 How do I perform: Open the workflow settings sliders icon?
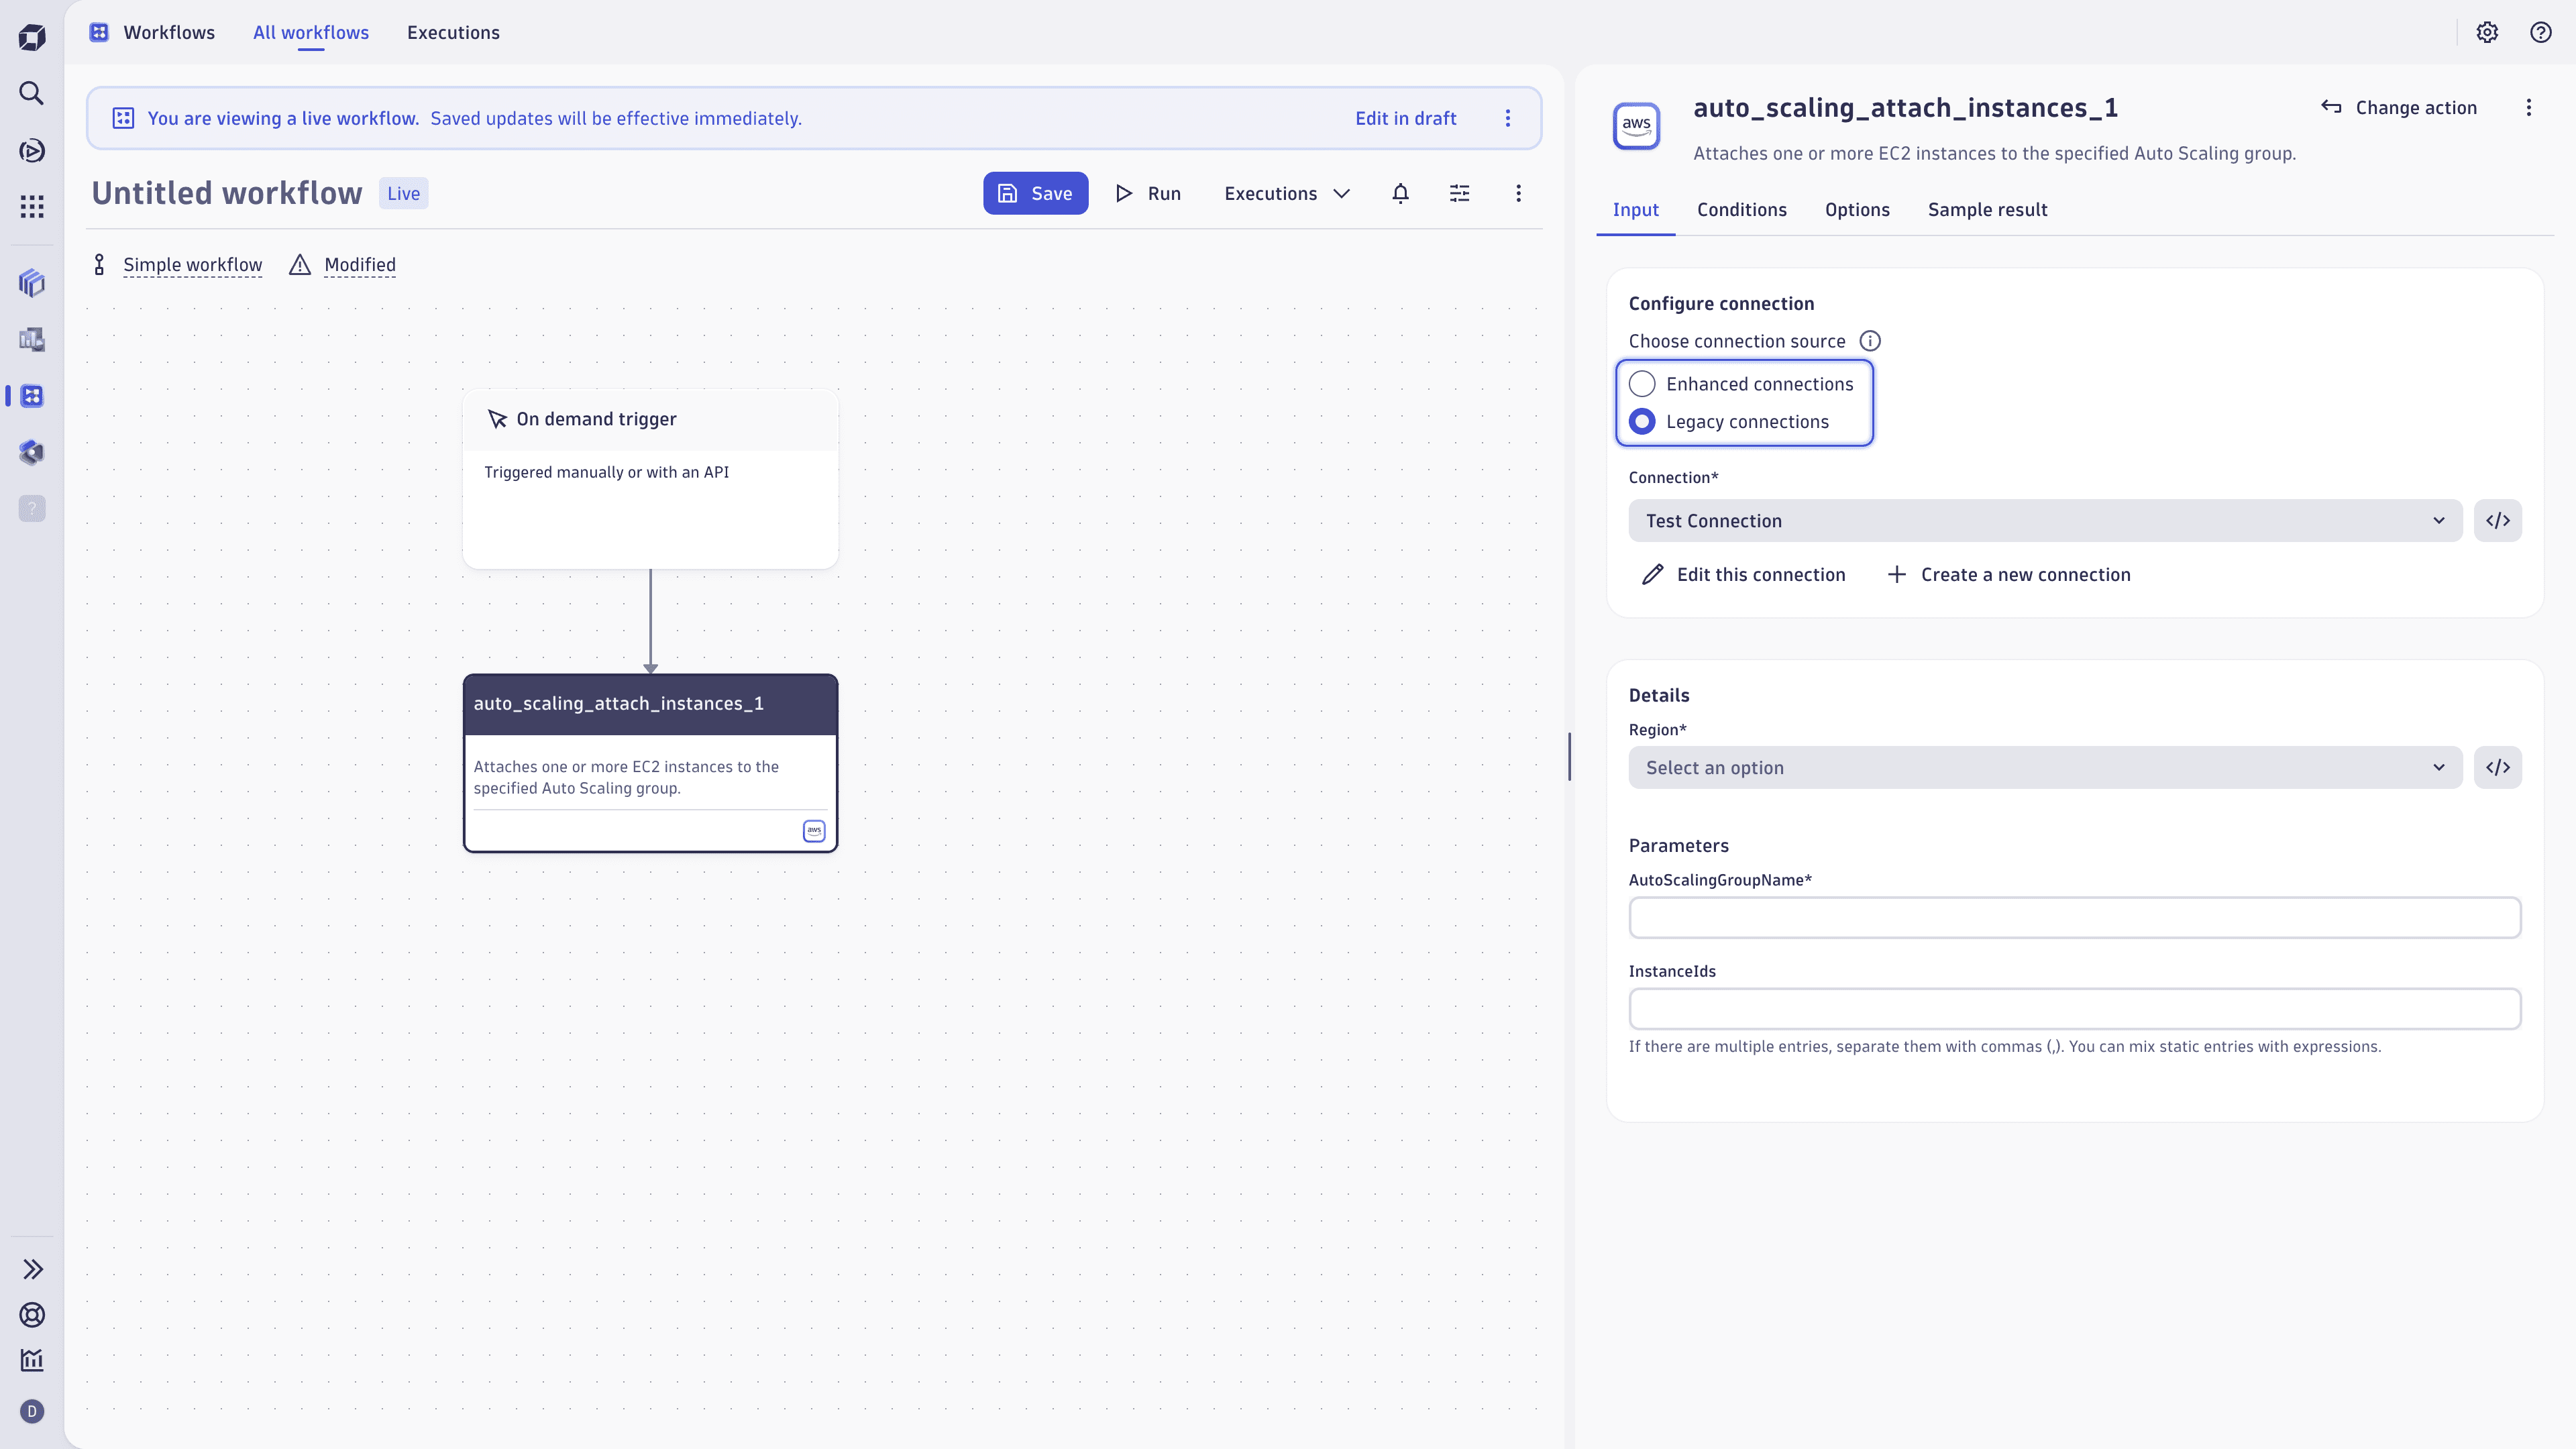click(x=1459, y=193)
